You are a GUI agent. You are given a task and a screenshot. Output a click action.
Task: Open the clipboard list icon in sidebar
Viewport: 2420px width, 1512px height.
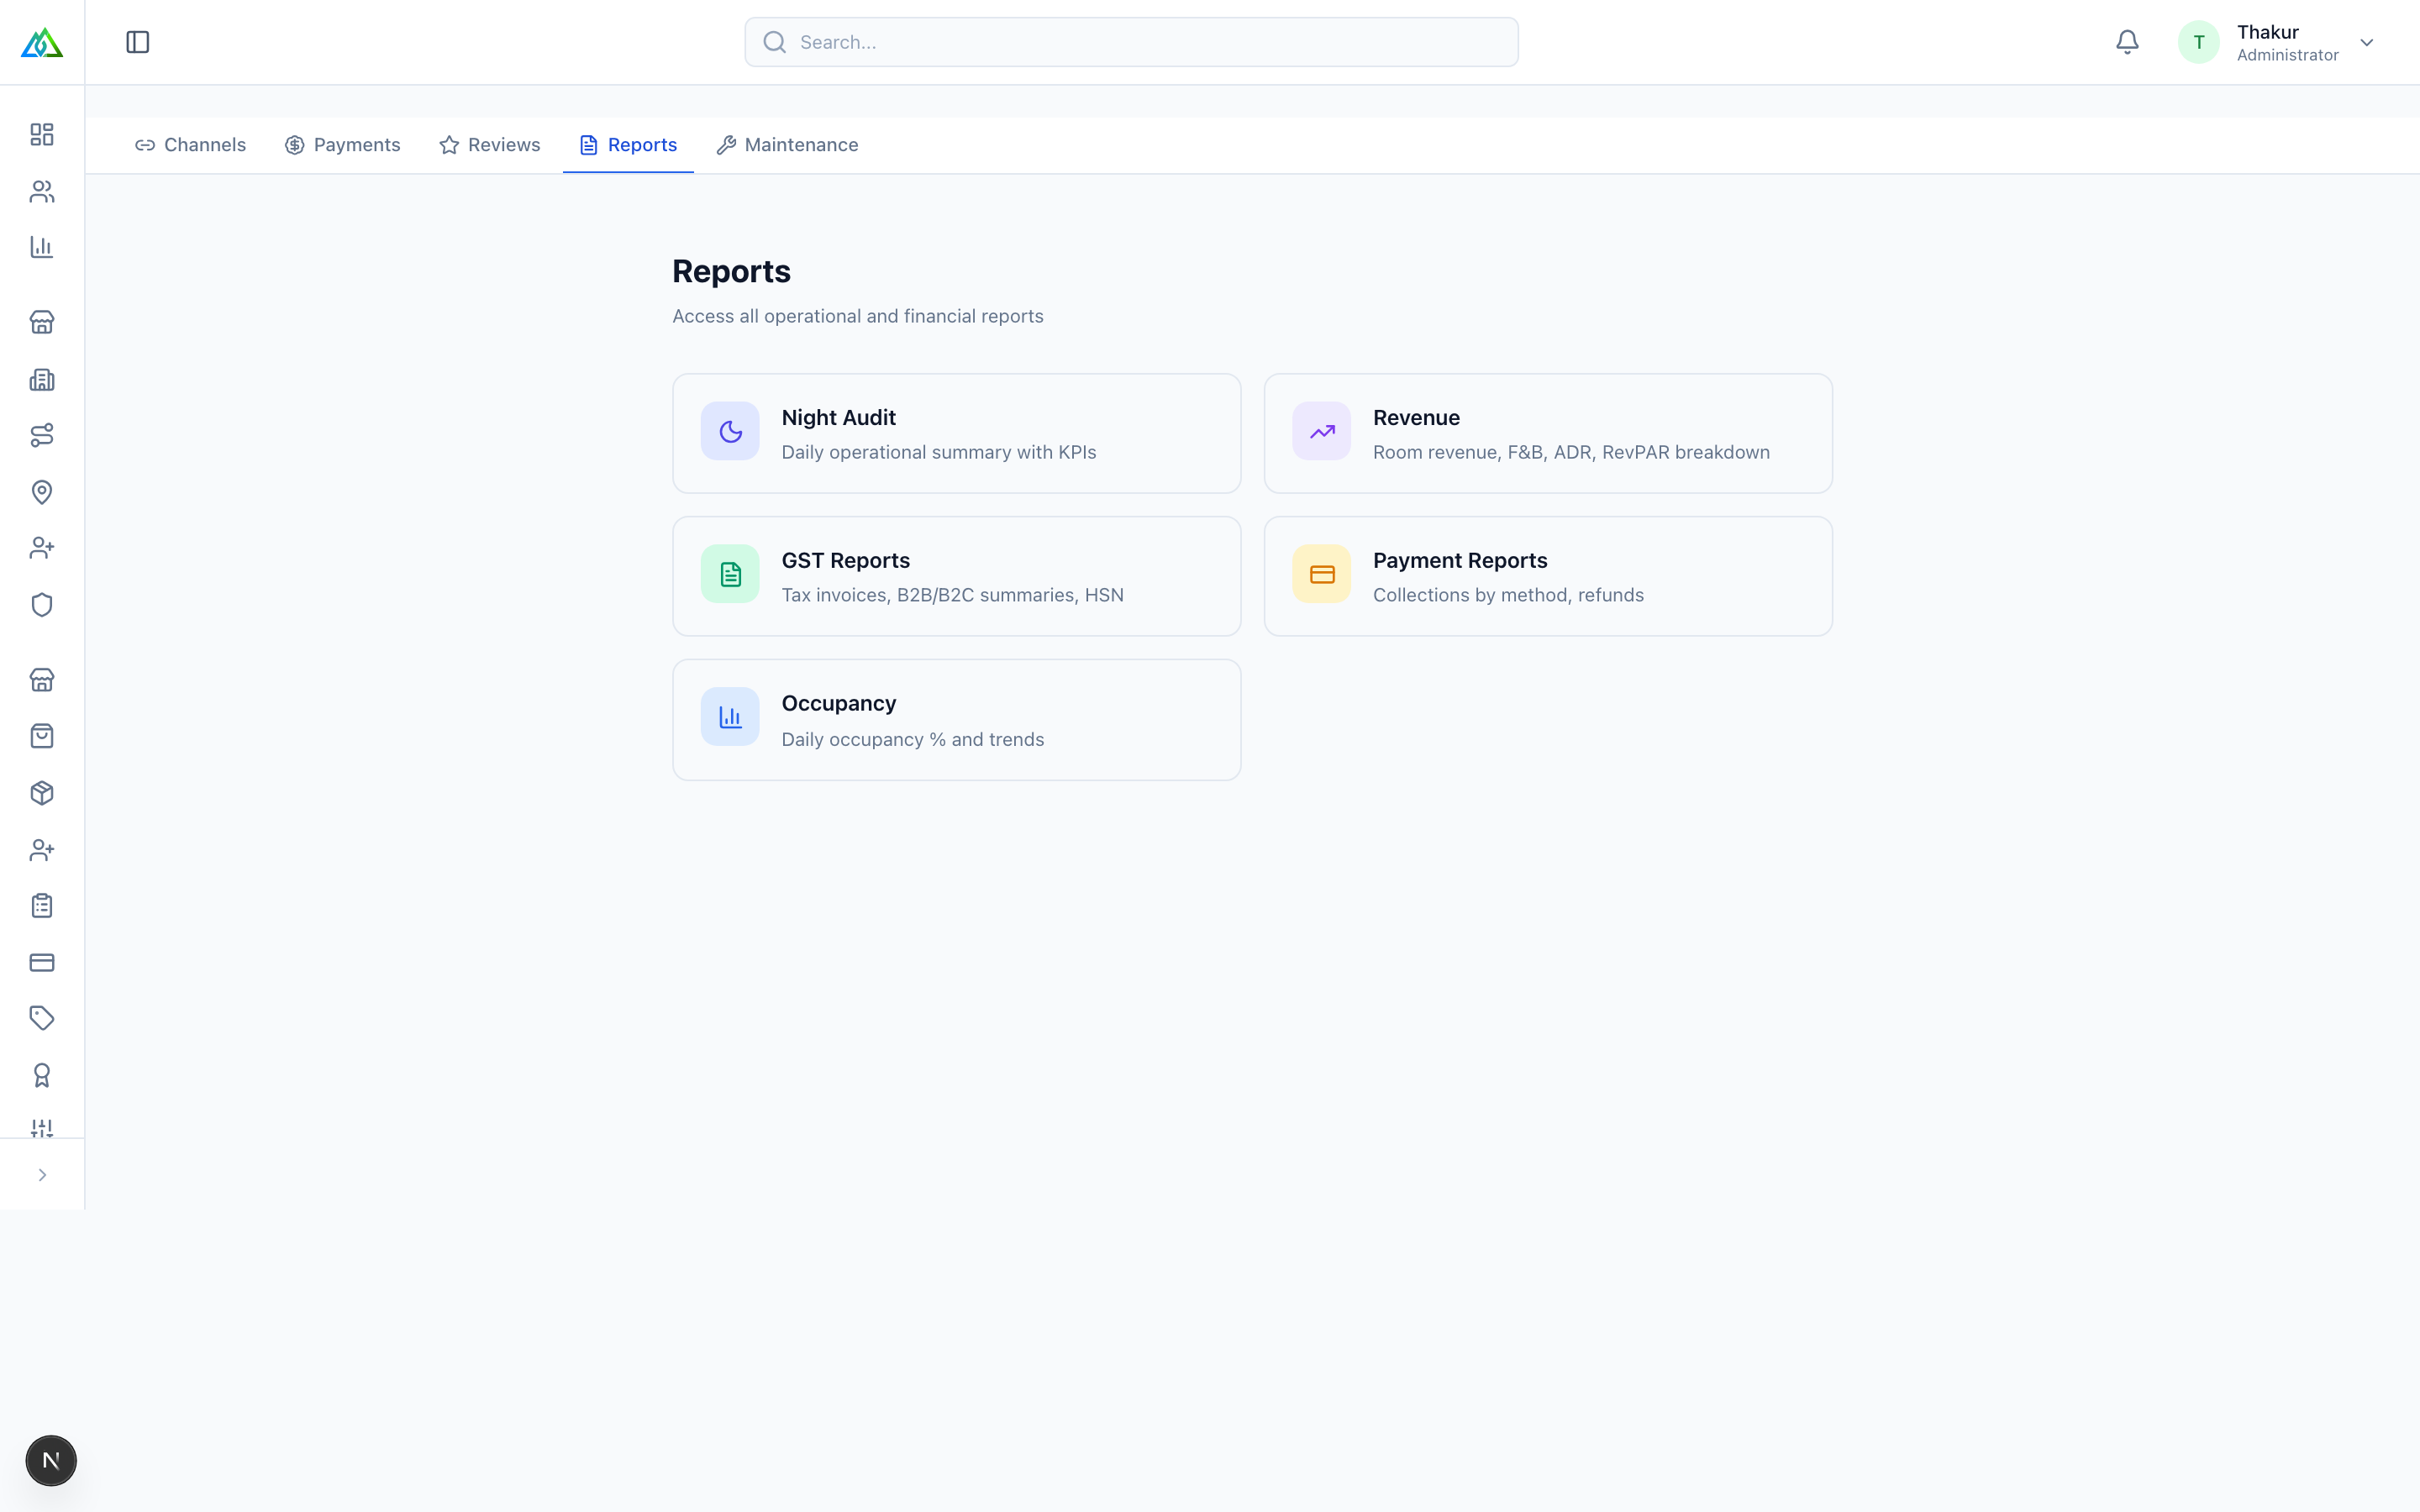(42, 906)
